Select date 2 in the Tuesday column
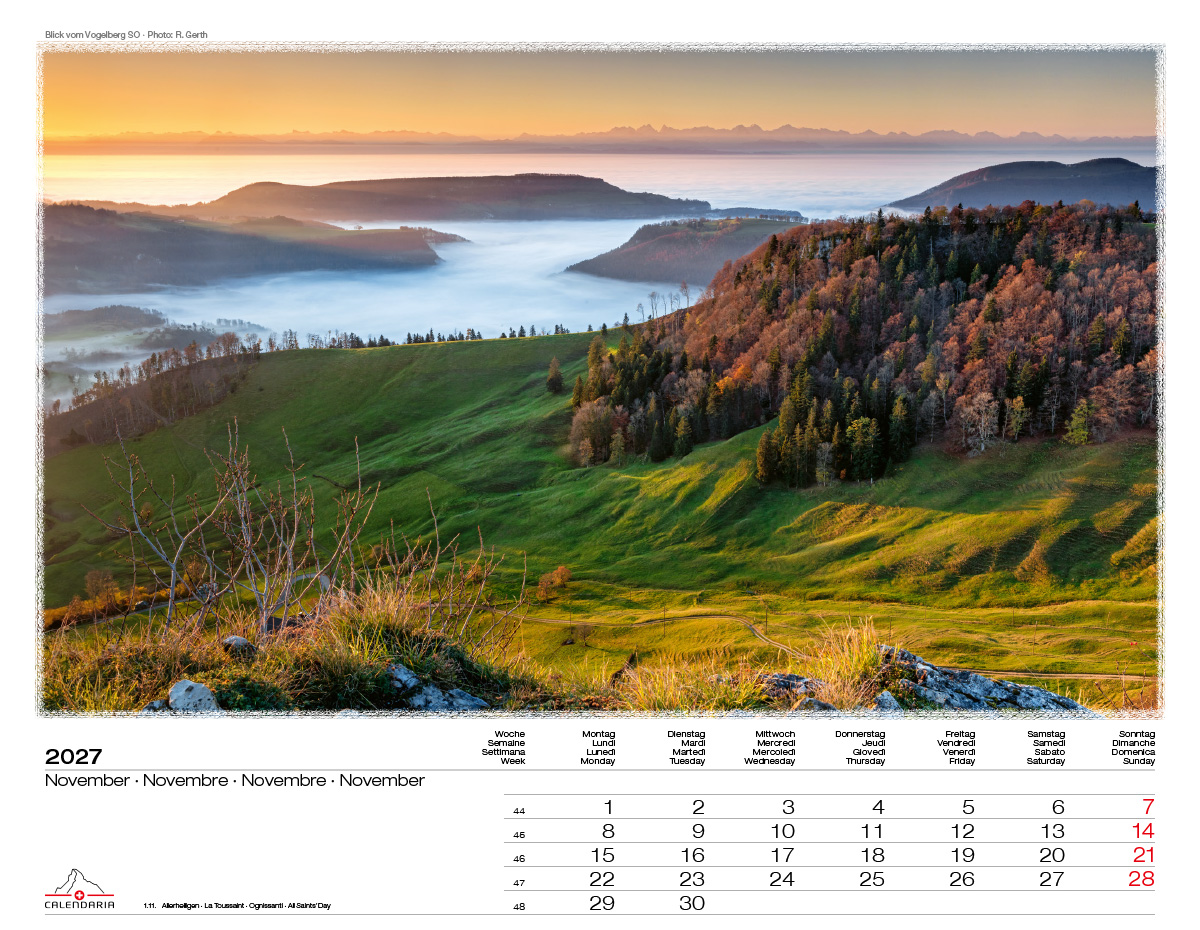This screenshot has width=1200, height=930. (699, 807)
